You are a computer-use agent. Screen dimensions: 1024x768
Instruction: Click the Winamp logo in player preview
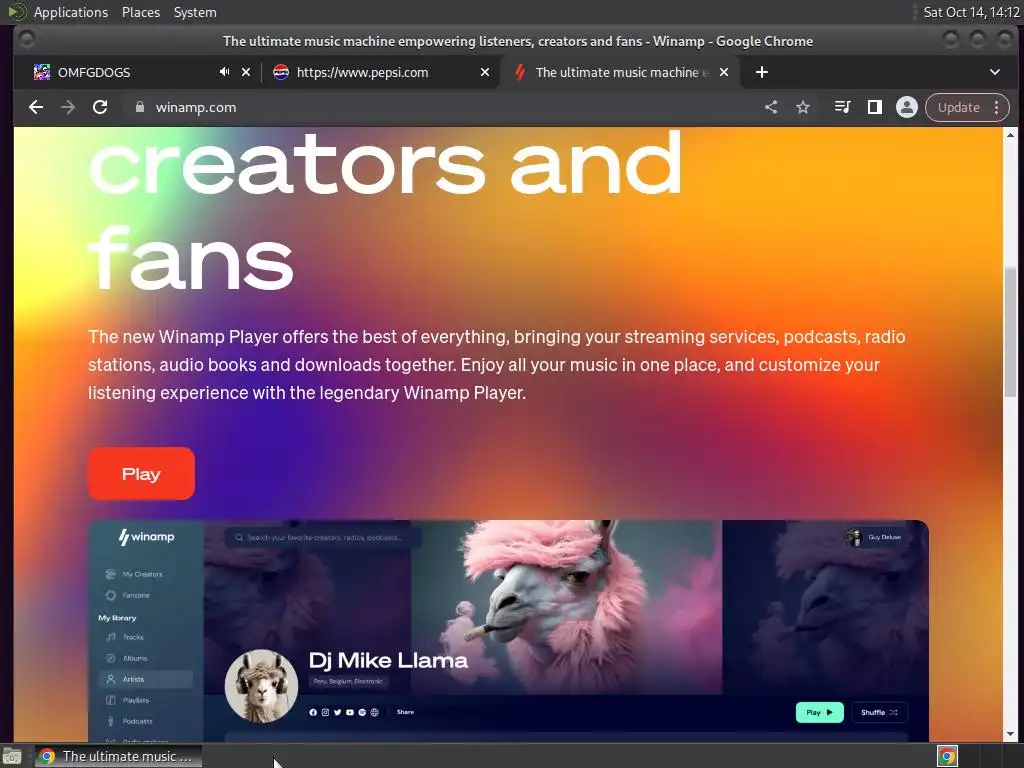(146, 537)
